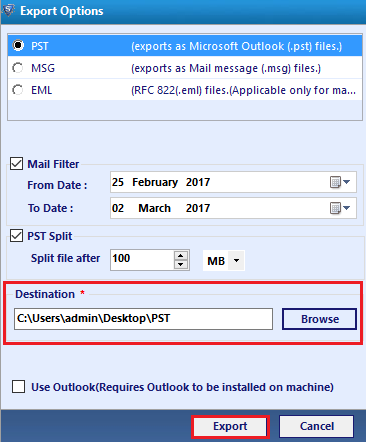Click February in From Date field
This screenshot has height=442, width=366.
(155, 182)
